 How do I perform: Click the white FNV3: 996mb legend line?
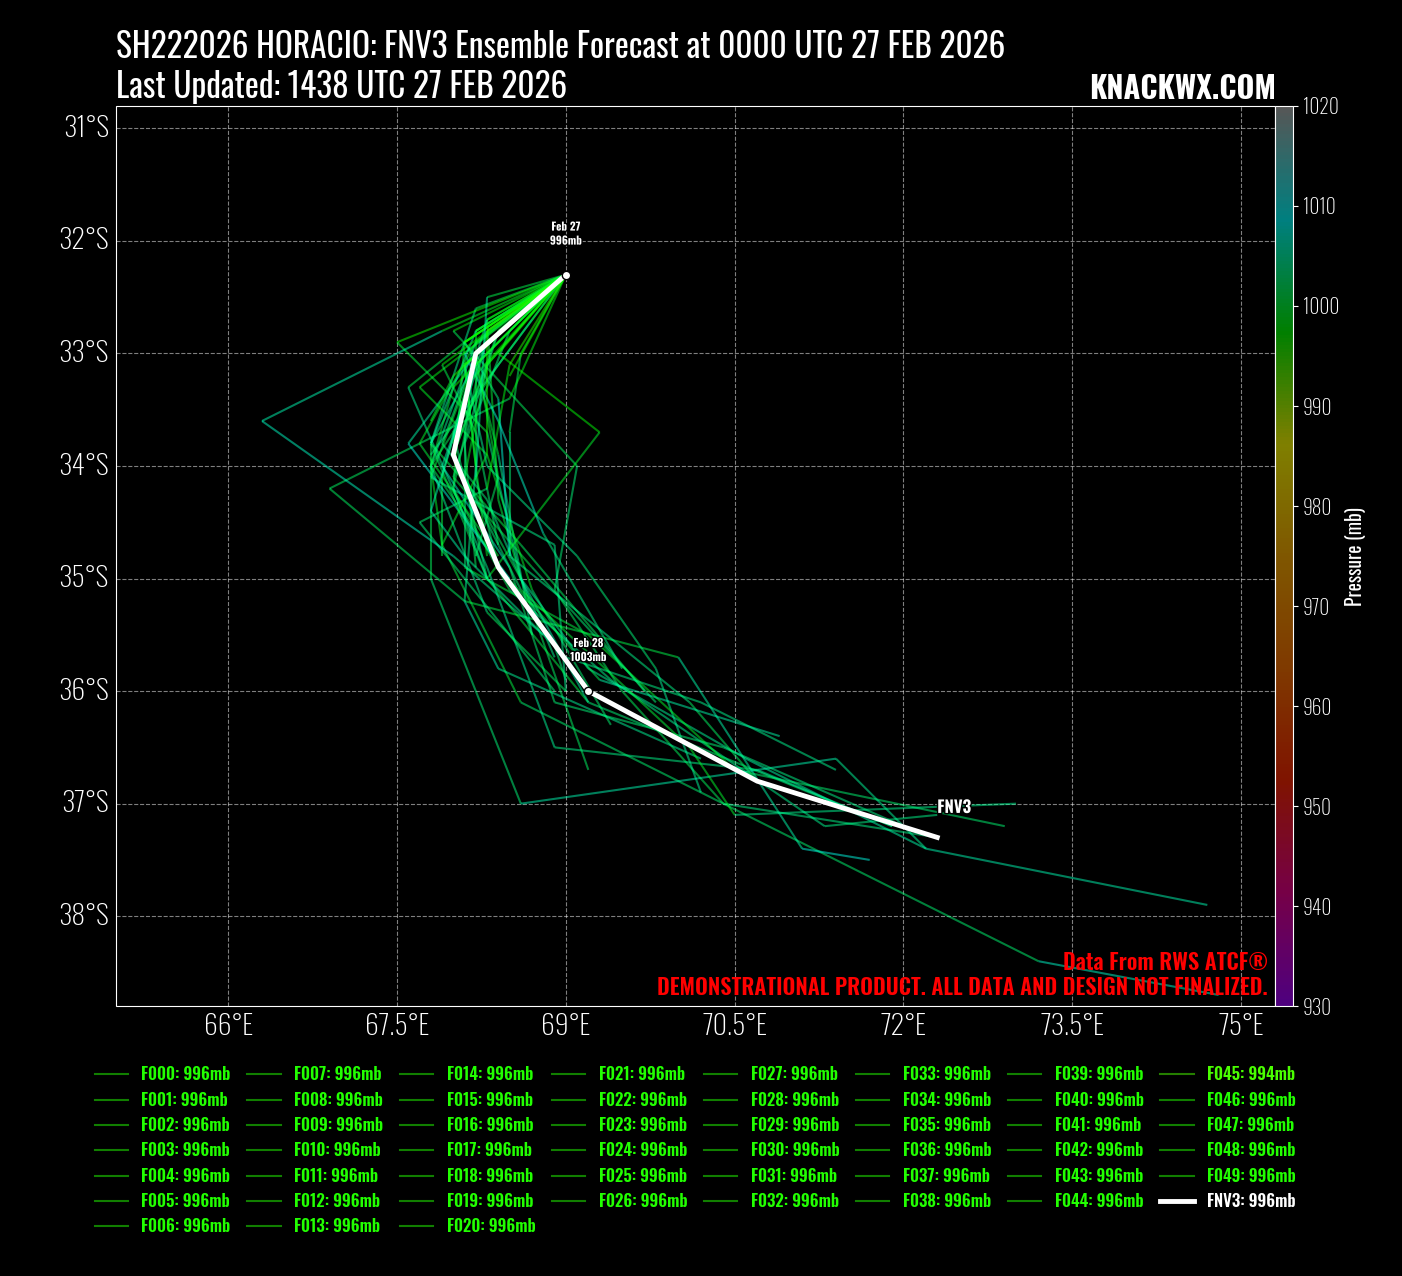[1177, 1201]
